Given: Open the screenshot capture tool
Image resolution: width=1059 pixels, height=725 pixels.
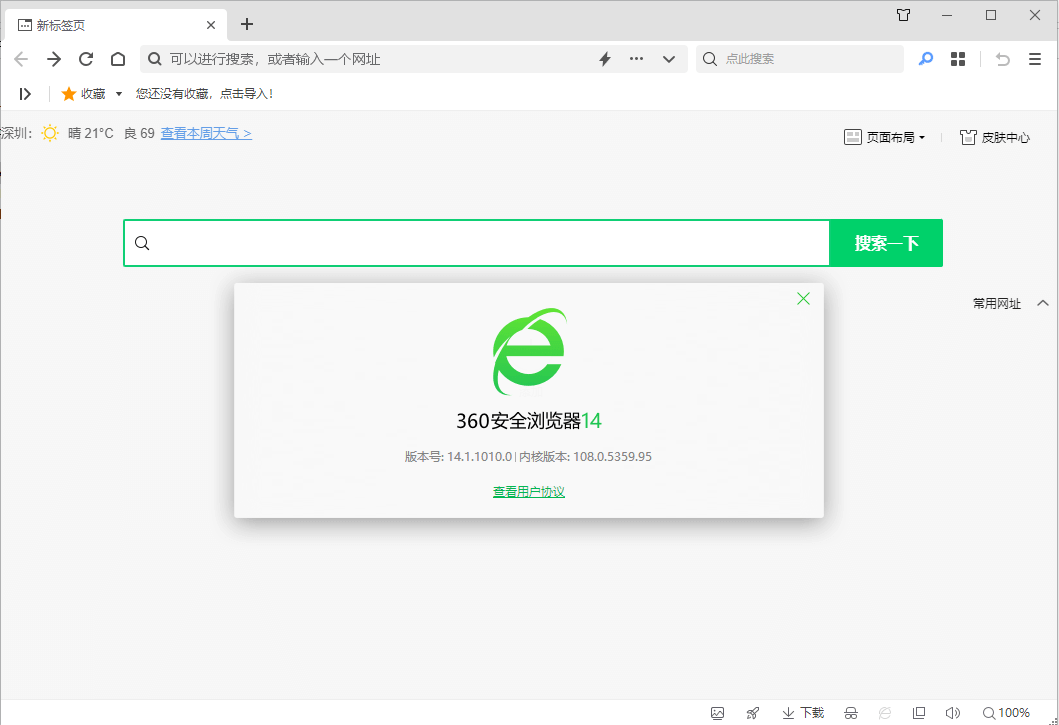Looking at the screenshot, I should 717,712.
